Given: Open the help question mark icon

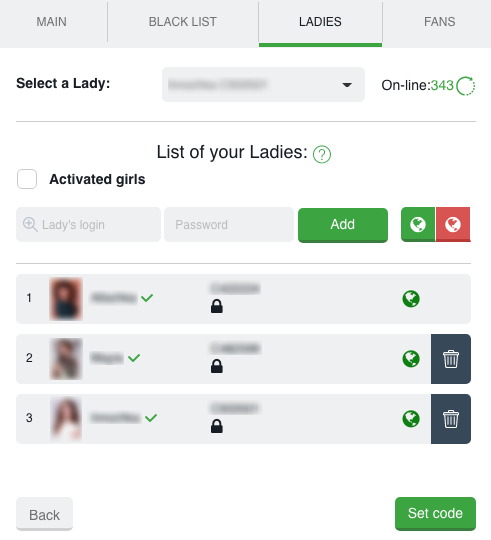Looking at the screenshot, I should pos(322,154).
